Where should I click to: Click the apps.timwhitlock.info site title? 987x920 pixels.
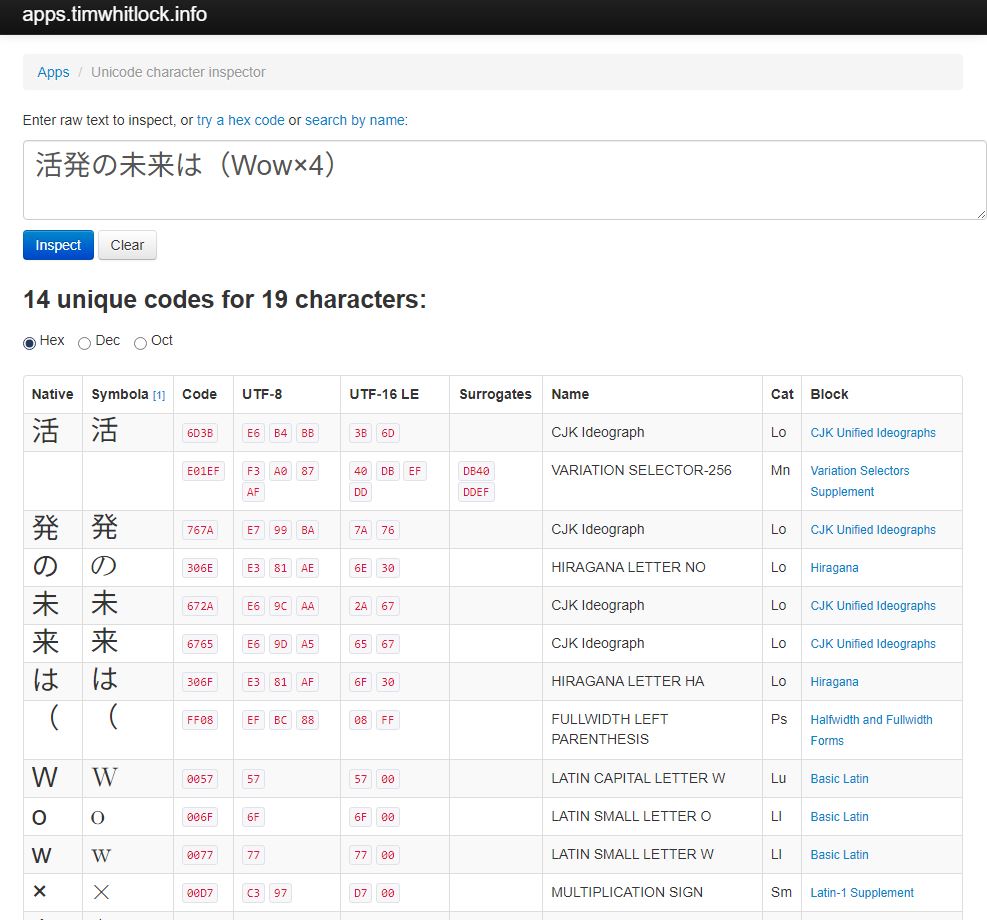pos(115,16)
